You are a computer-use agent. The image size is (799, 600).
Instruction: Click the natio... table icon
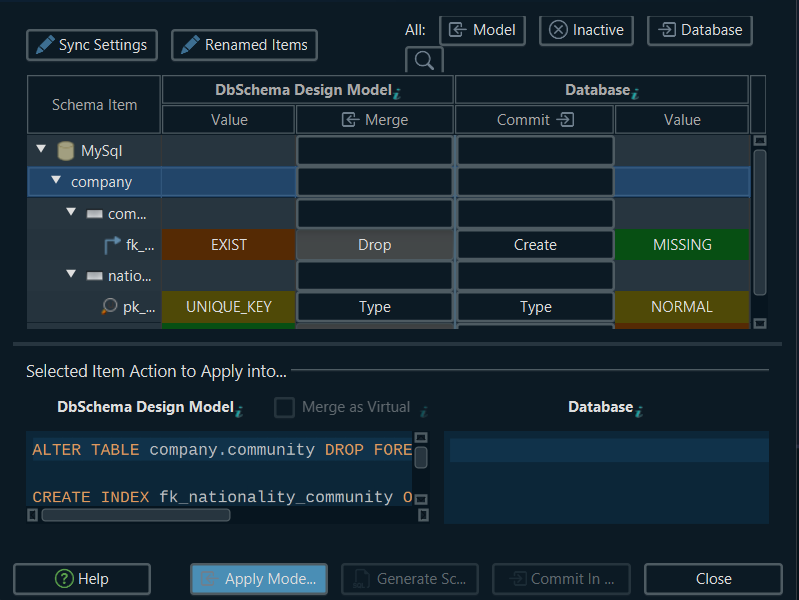94,276
